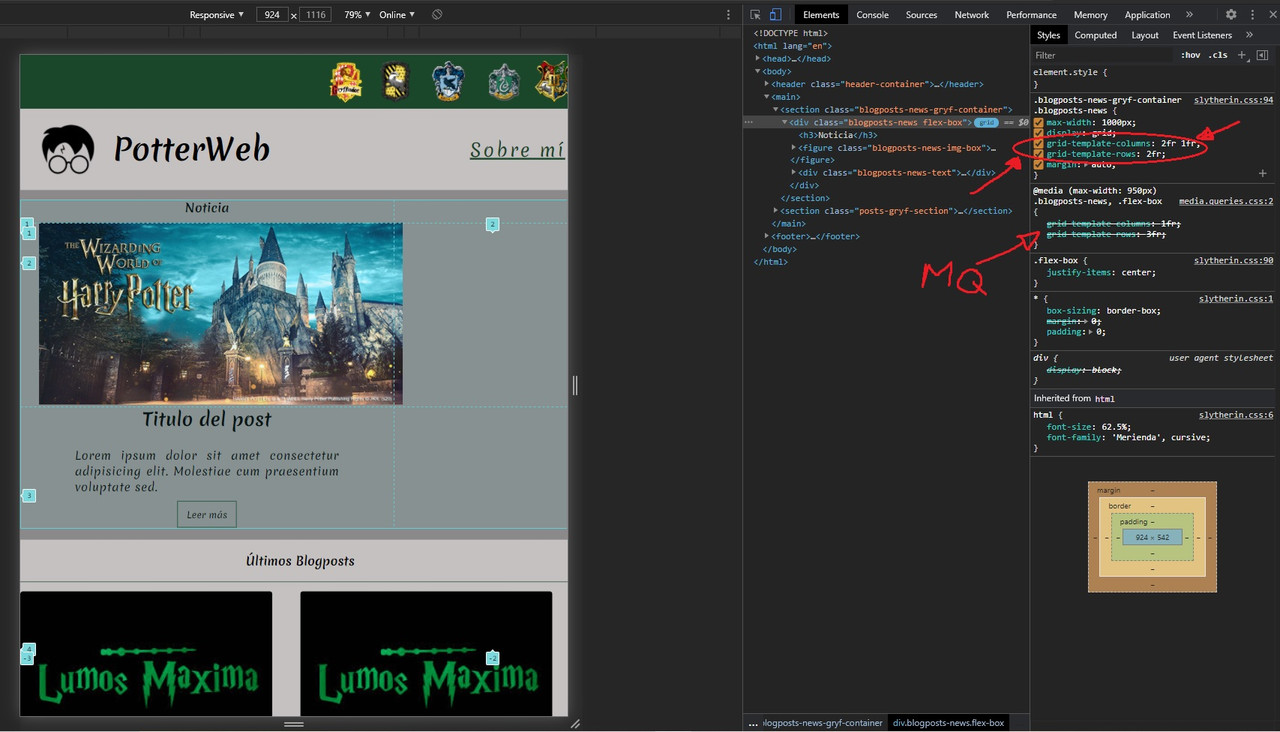The width and height of the screenshot is (1280, 732).
Task: Switch to the Computed pane tab
Action: point(1095,35)
